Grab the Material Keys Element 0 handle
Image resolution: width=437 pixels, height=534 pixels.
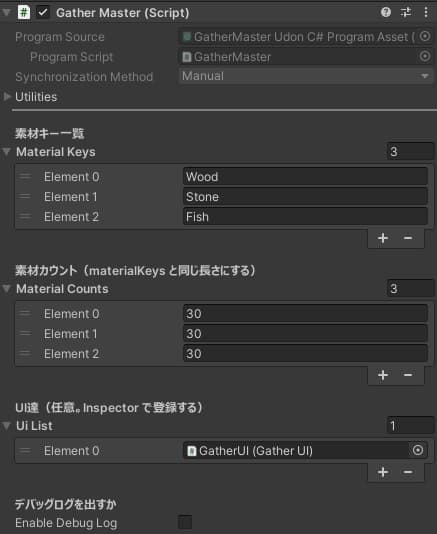coord(25,176)
